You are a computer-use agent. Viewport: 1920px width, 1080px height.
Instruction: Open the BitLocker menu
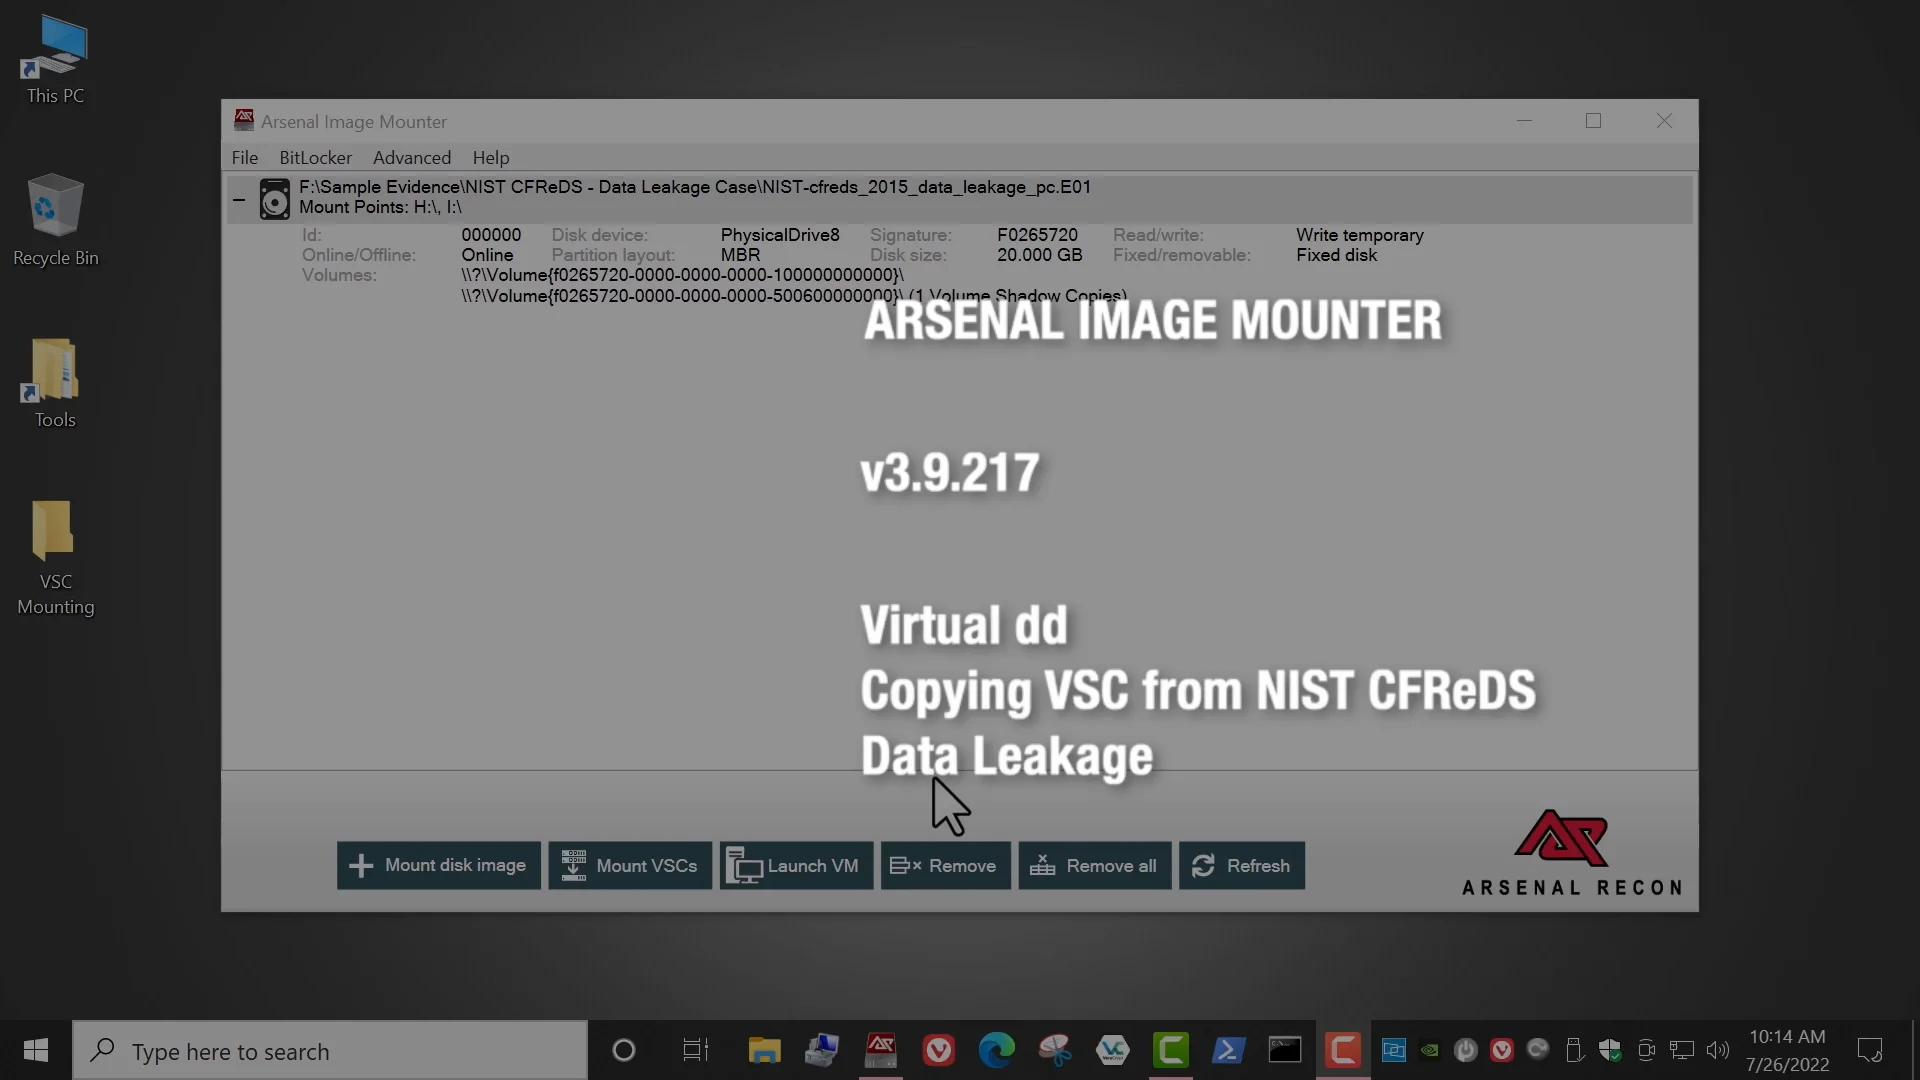coord(315,157)
